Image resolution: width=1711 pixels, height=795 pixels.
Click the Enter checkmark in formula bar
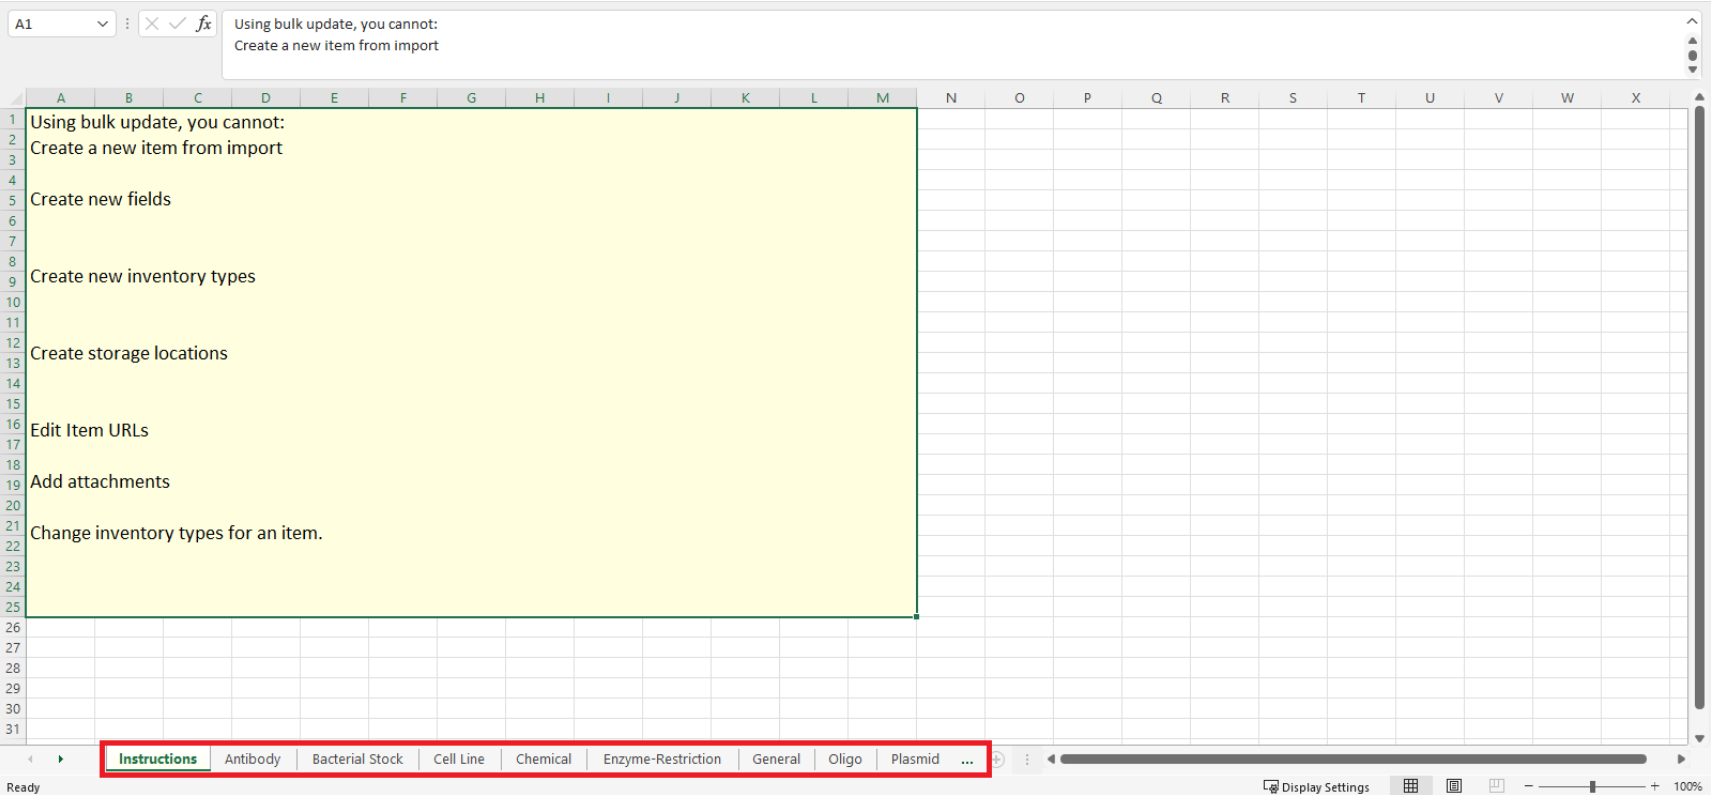click(x=177, y=24)
